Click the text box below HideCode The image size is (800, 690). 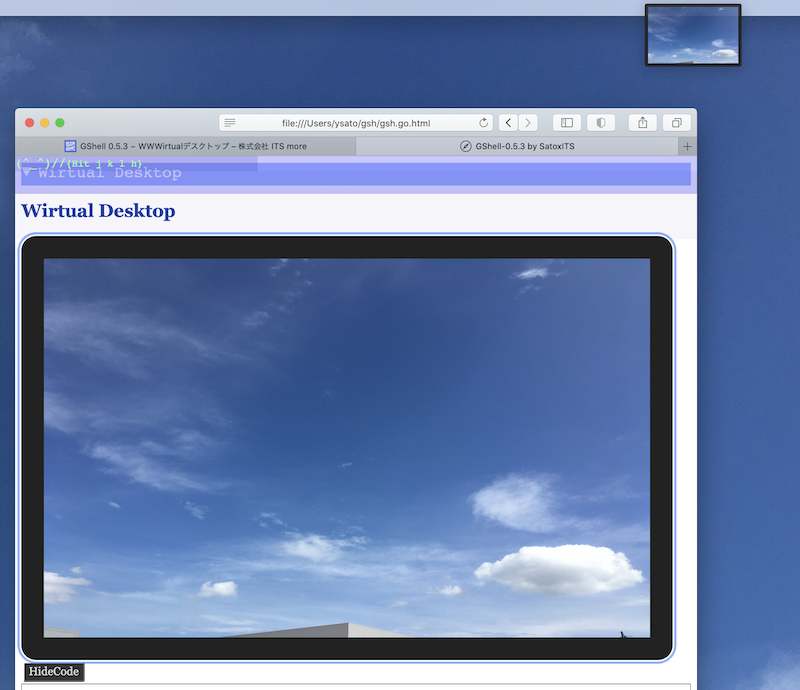pos(355,686)
